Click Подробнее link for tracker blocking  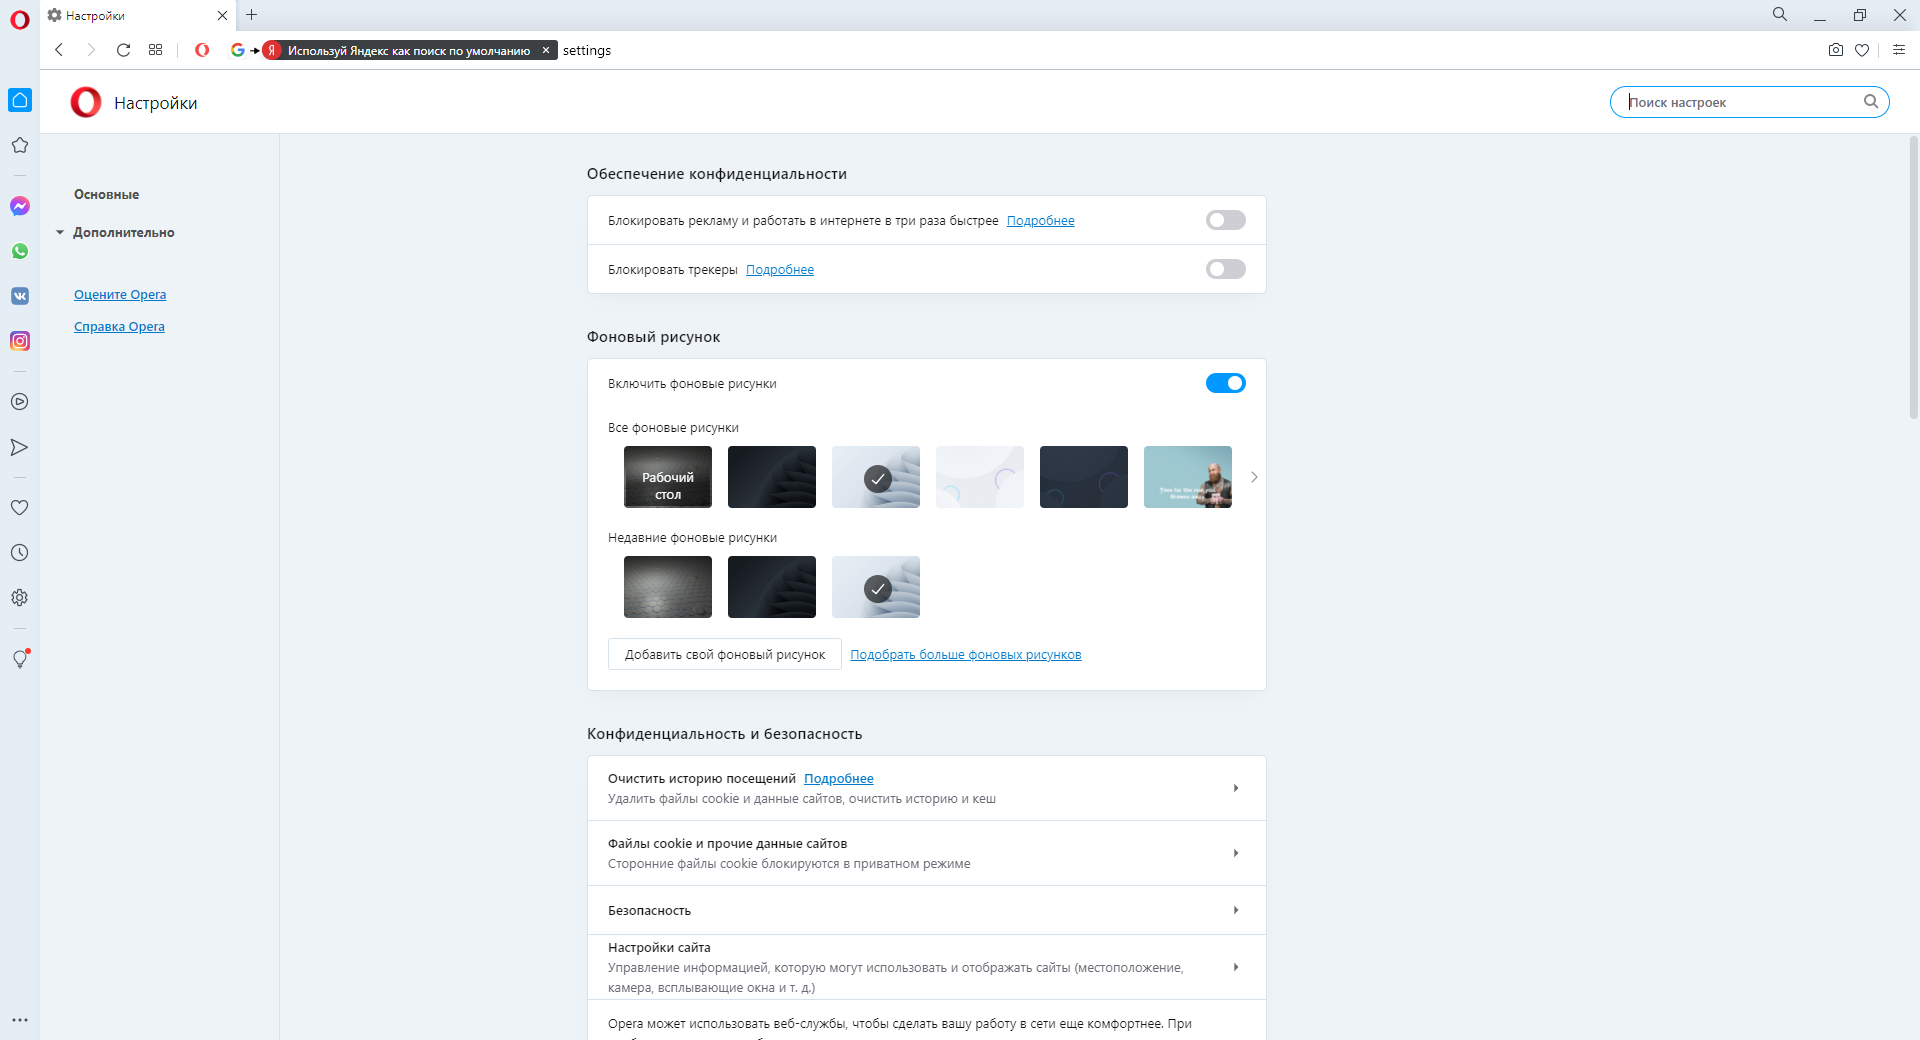click(x=780, y=270)
